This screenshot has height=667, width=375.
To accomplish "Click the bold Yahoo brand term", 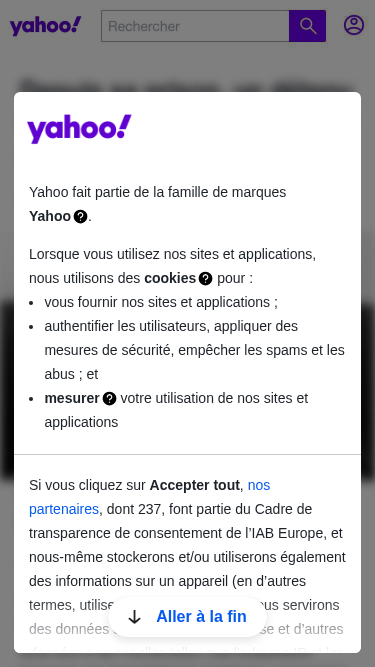I will click(x=50, y=217).
